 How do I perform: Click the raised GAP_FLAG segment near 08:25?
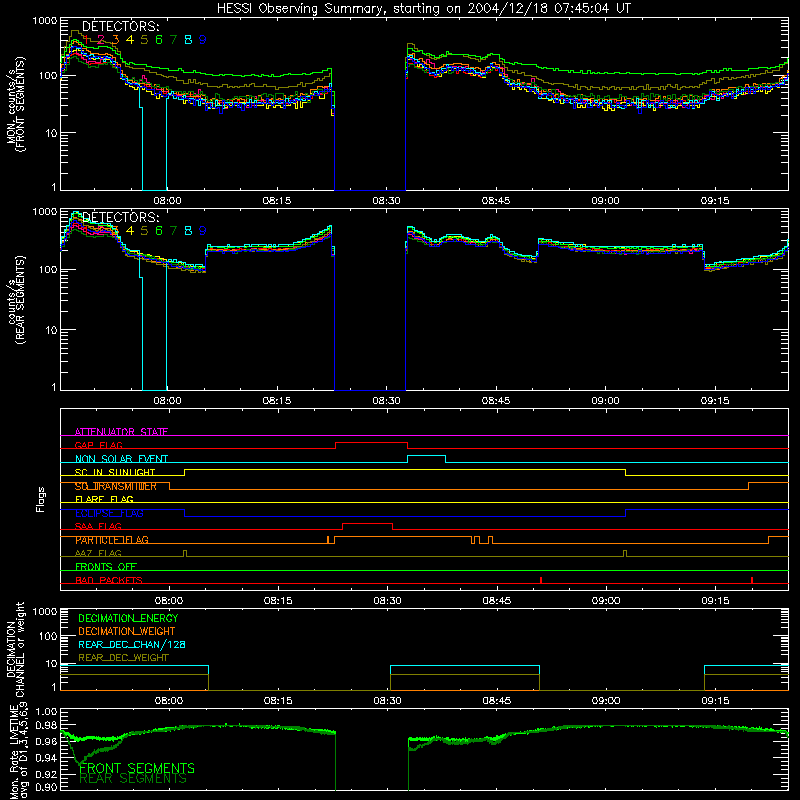[371, 442]
